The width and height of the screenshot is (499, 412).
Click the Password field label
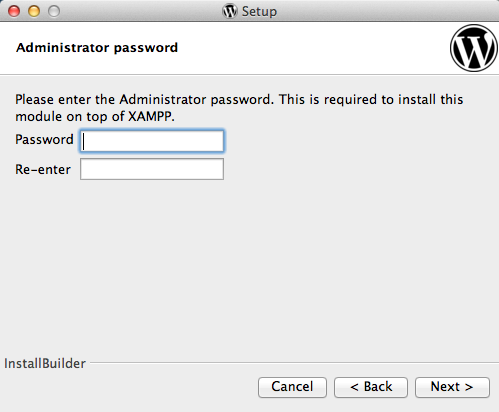coord(44,139)
